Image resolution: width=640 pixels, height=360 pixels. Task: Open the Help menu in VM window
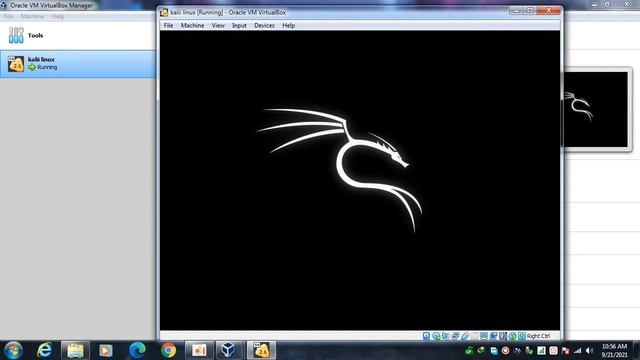point(289,25)
